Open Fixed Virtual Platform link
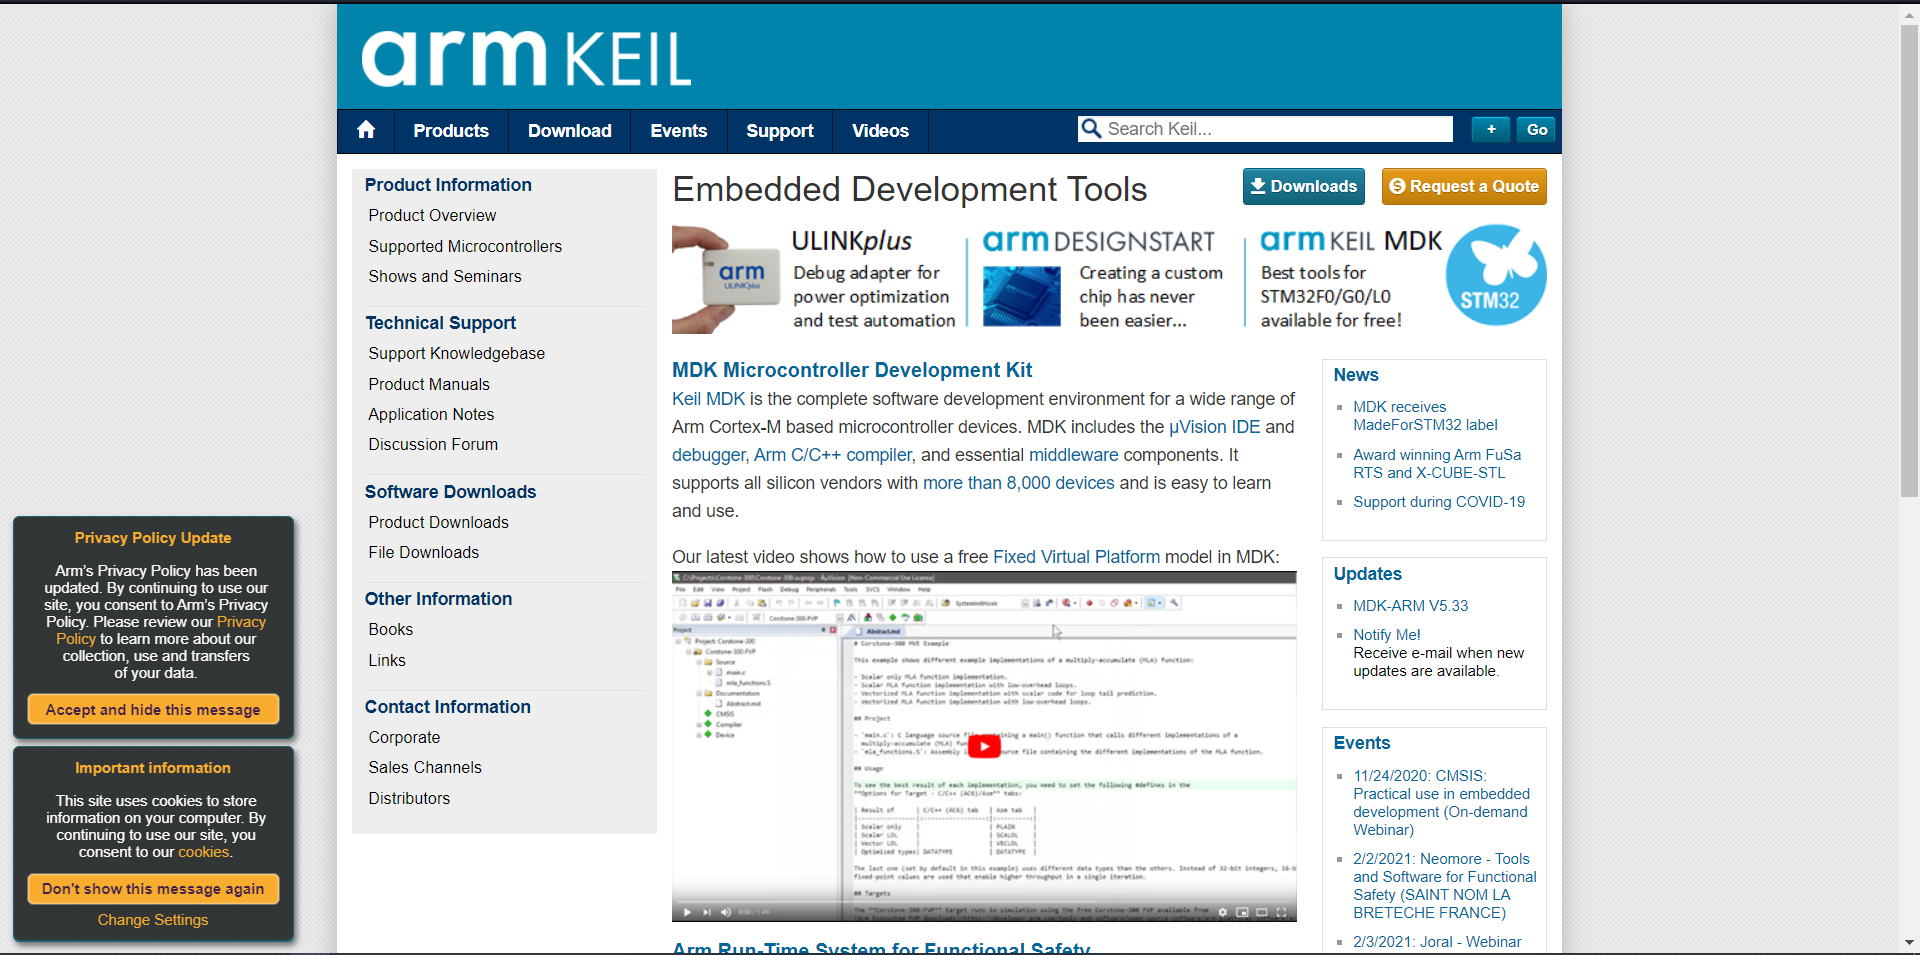Screen dimensions: 1920x955 [1076, 557]
